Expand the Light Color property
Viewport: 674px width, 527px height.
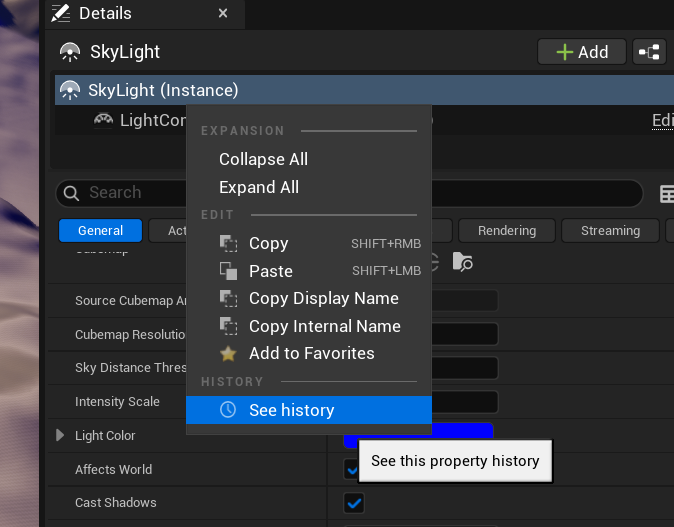click(x=60, y=436)
